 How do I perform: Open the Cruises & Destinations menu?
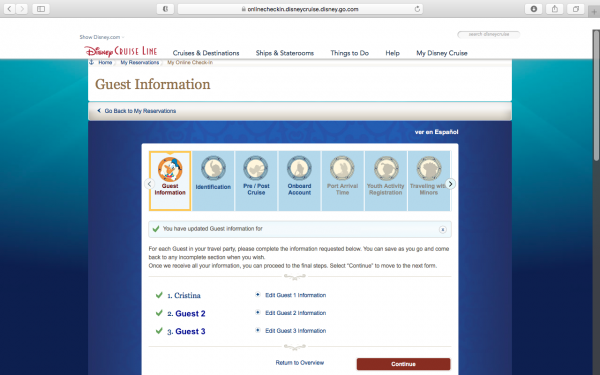click(x=206, y=53)
